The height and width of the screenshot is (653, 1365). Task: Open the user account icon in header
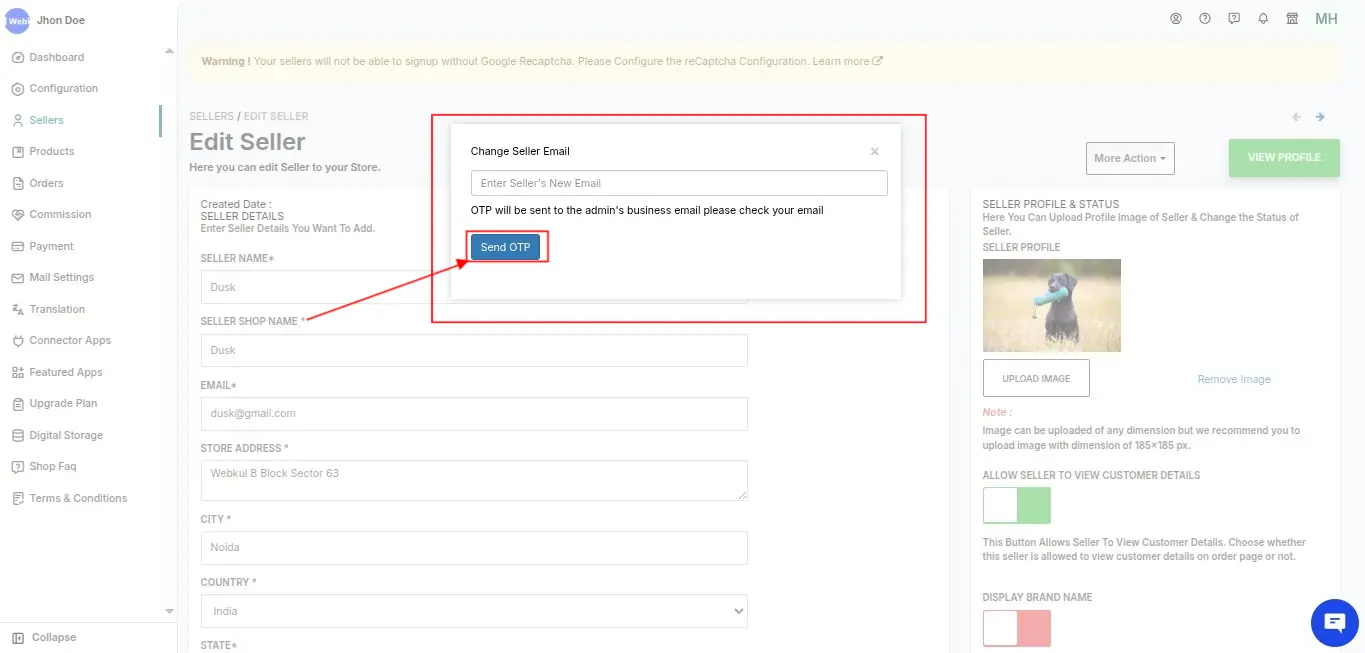point(1176,18)
